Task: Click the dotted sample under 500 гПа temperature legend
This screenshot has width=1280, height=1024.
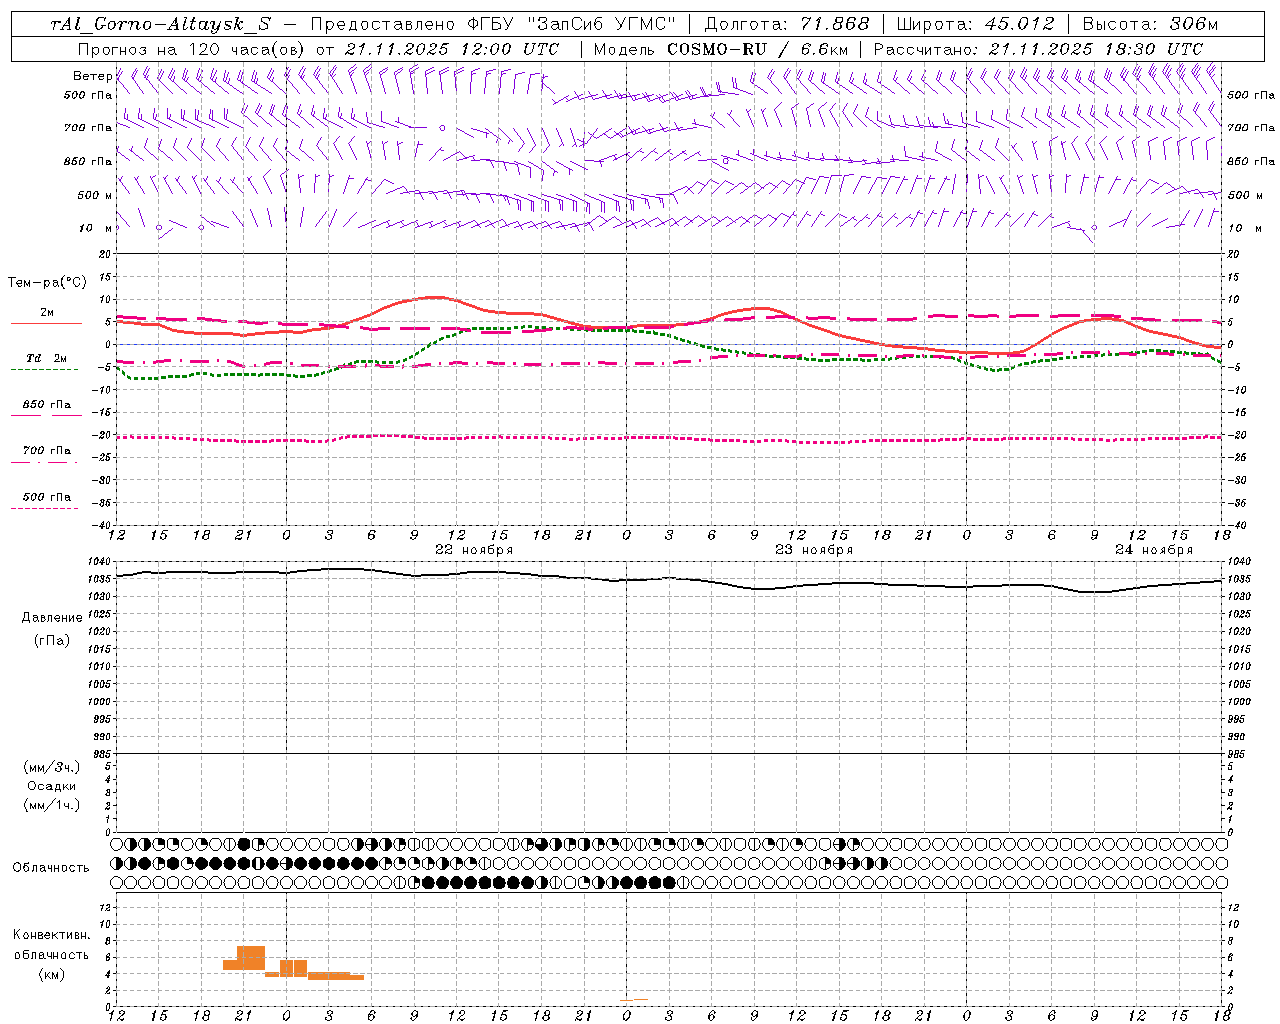Action: [46, 508]
